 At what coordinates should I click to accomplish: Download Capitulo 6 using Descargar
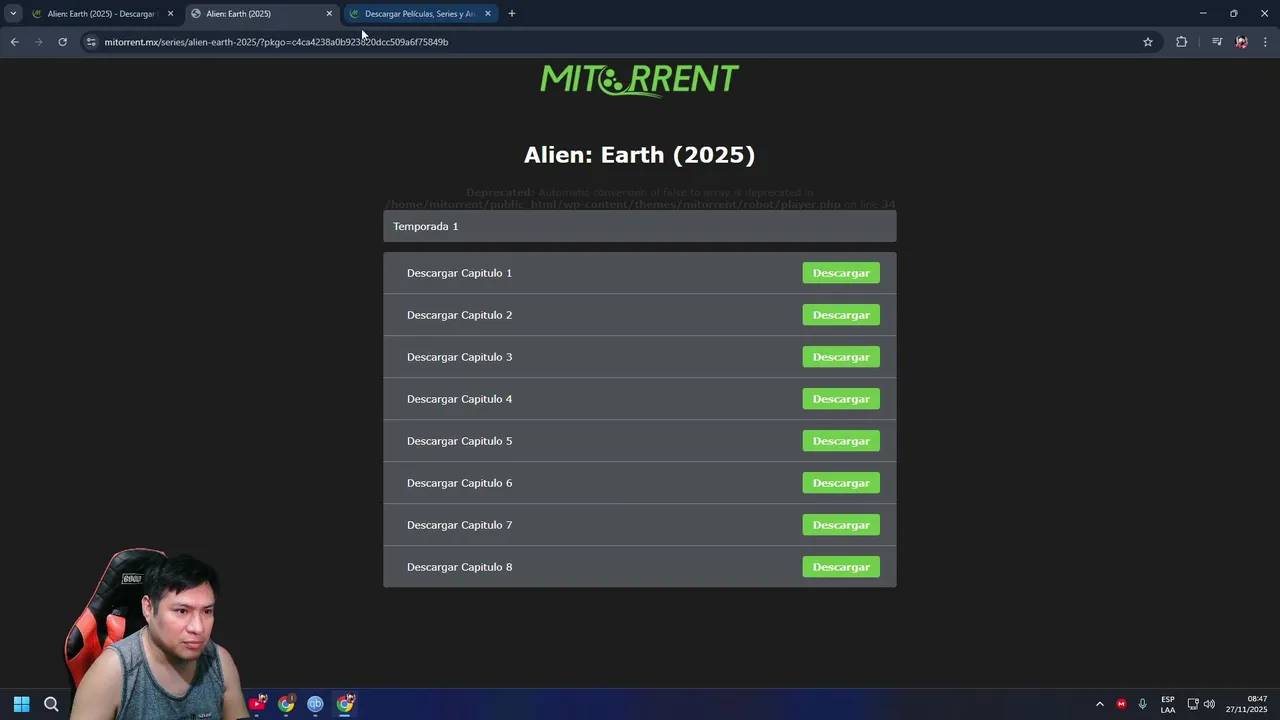841,483
